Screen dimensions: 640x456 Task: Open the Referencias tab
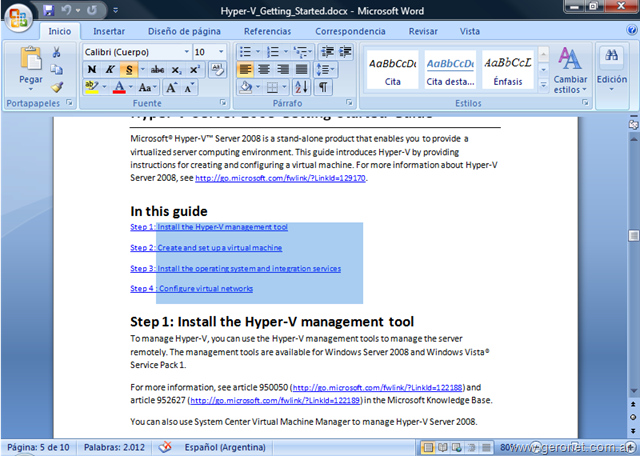268,31
